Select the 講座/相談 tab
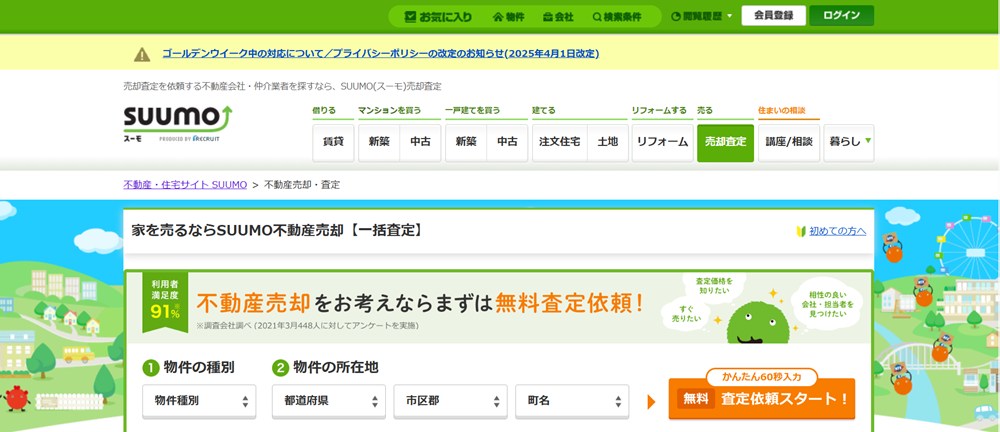 (x=789, y=142)
